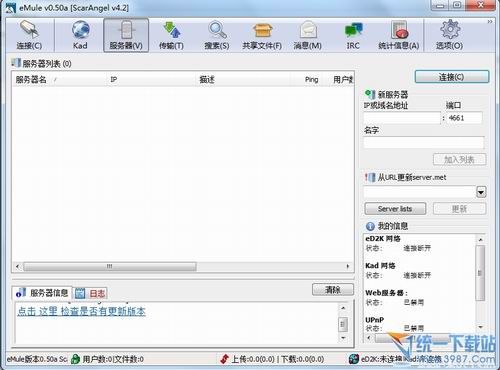Click log pane scroll down arrow
This screenshot has height=370, width=500.
tap(343, 338)
